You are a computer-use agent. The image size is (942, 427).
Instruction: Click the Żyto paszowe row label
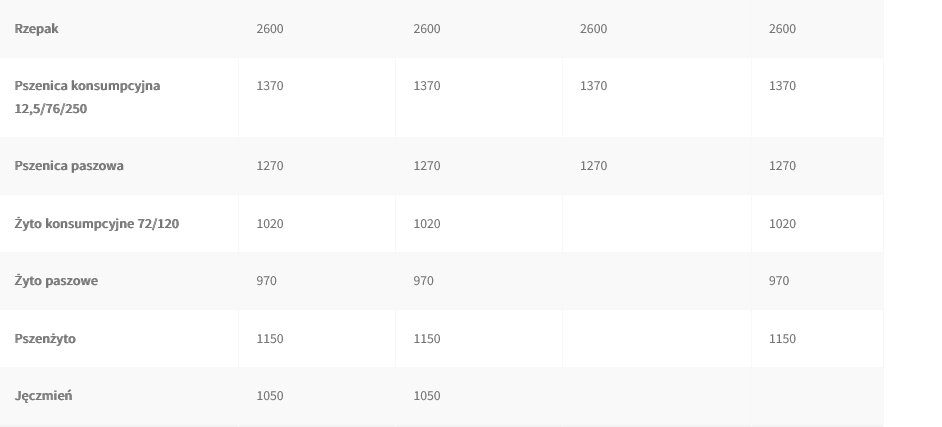click(56, 281)
